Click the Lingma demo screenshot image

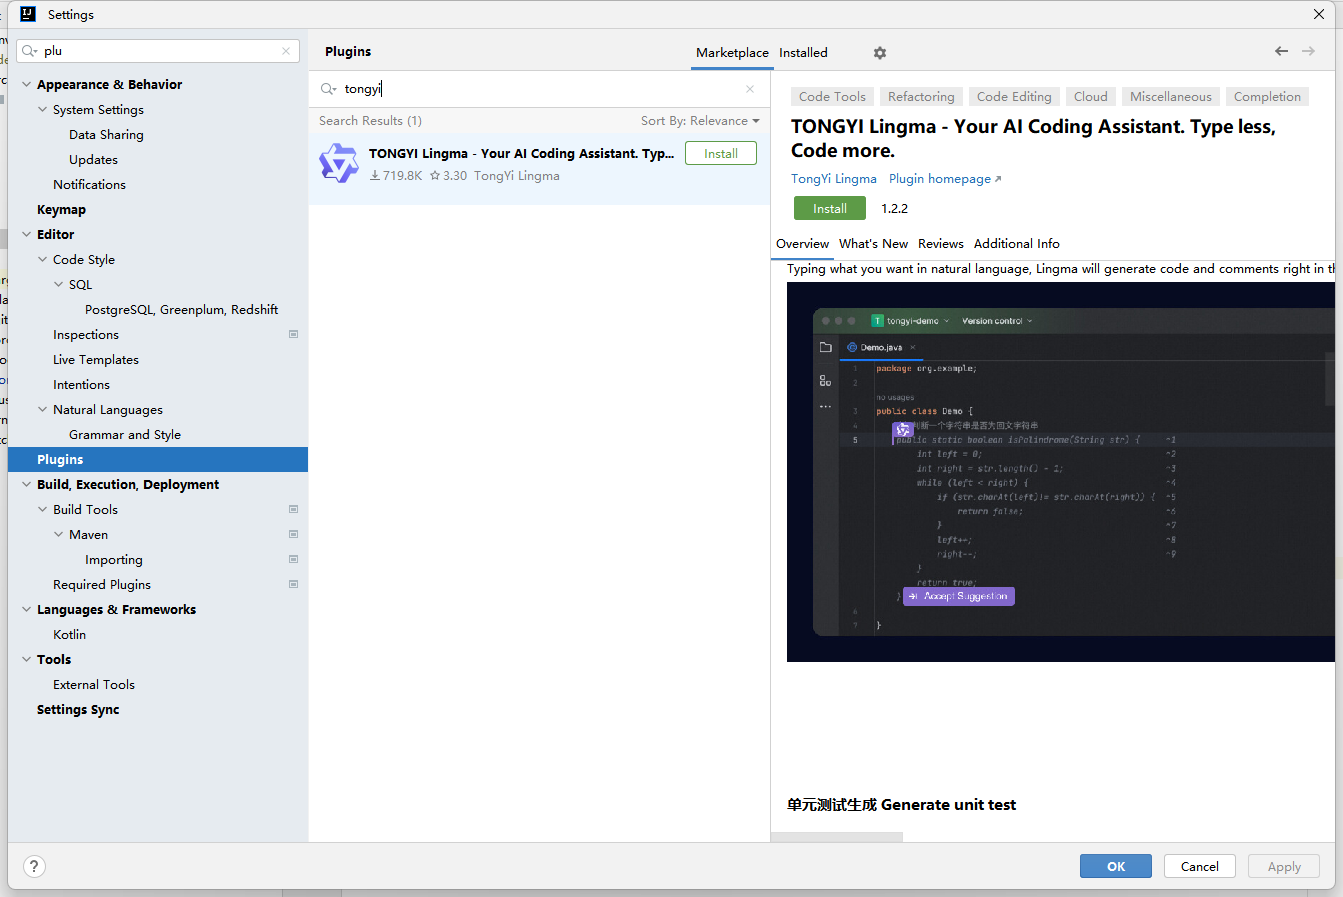[1061, 472]
